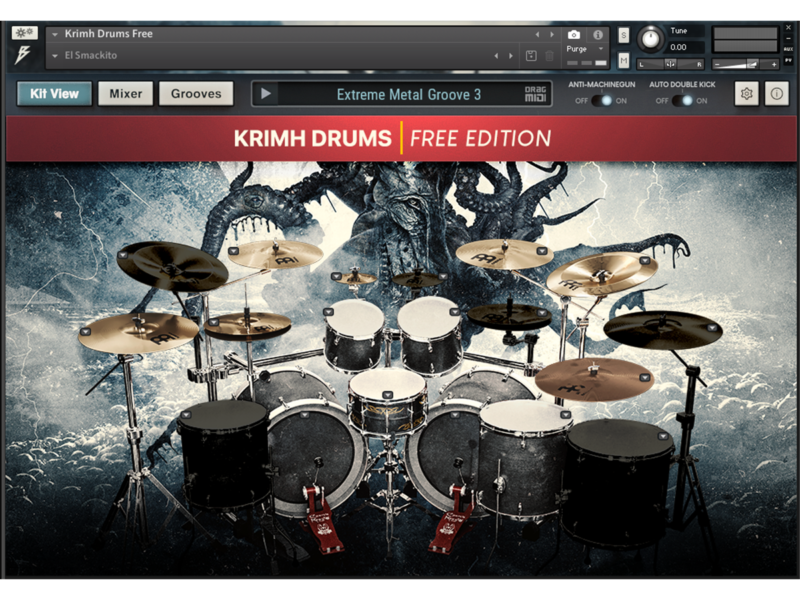
Task: Expand the Krimh Drums Free instrument dropdown
Action: click(55, 34)
